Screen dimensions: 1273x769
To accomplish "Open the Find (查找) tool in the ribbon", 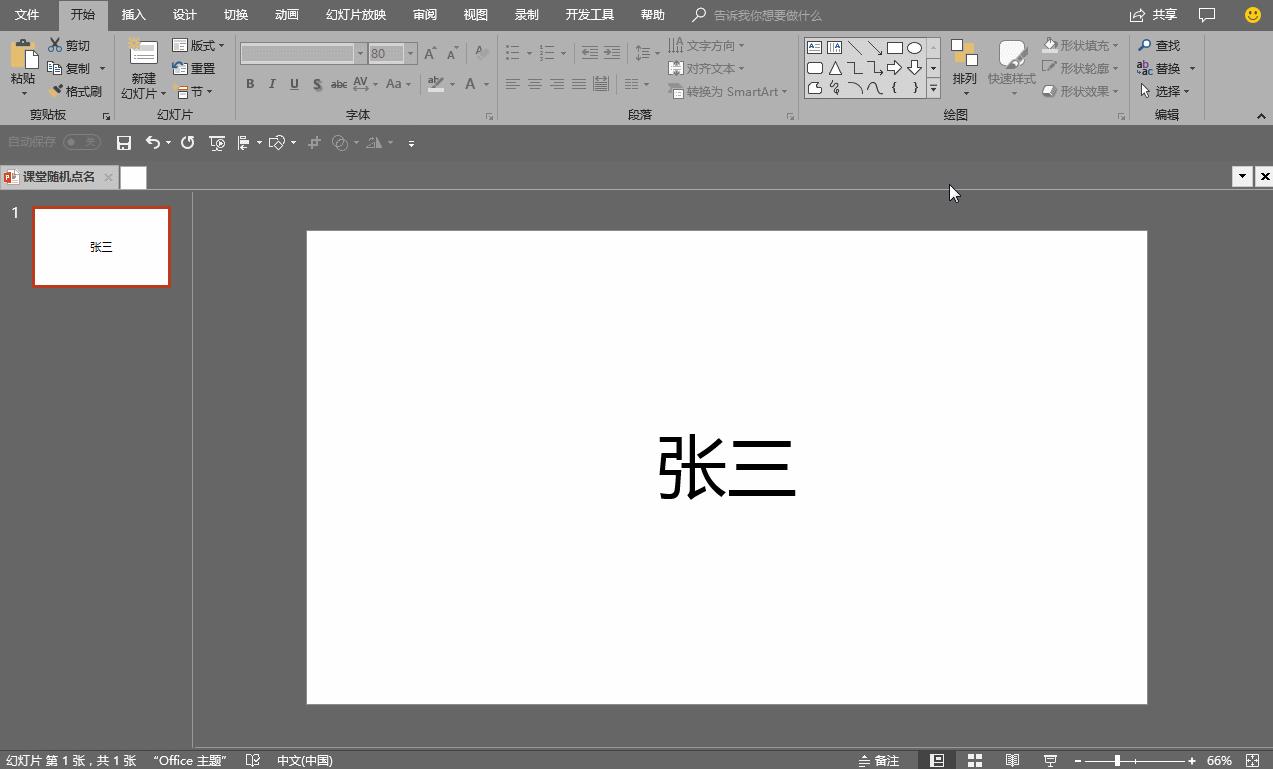I will (1162, 44).
